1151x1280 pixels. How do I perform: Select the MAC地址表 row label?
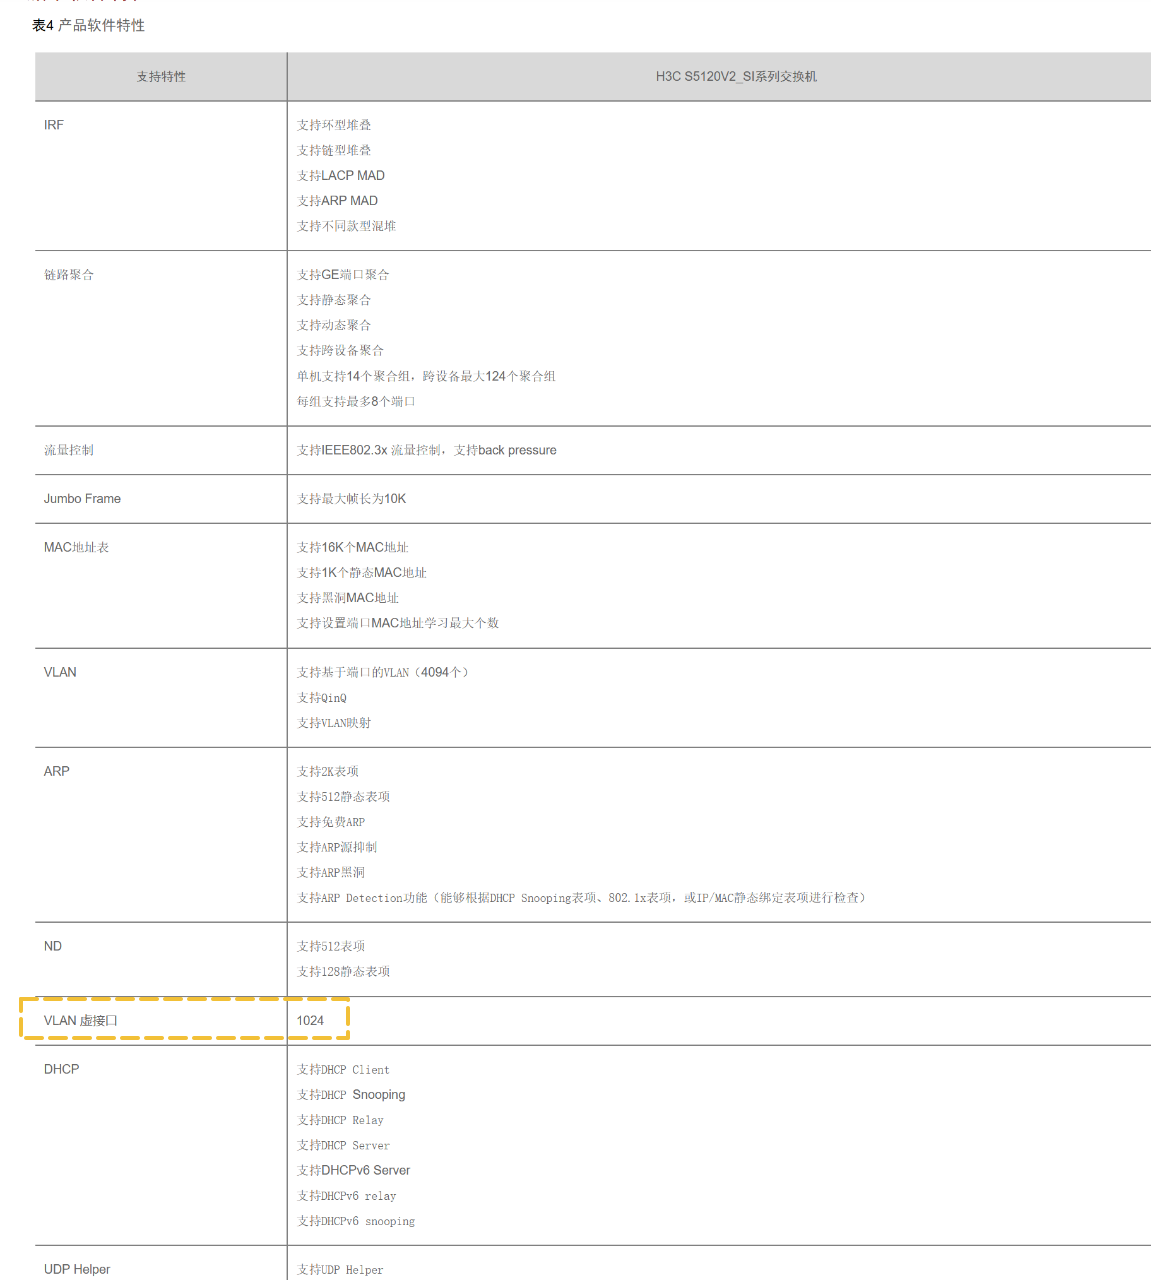[x=76, y=548]
